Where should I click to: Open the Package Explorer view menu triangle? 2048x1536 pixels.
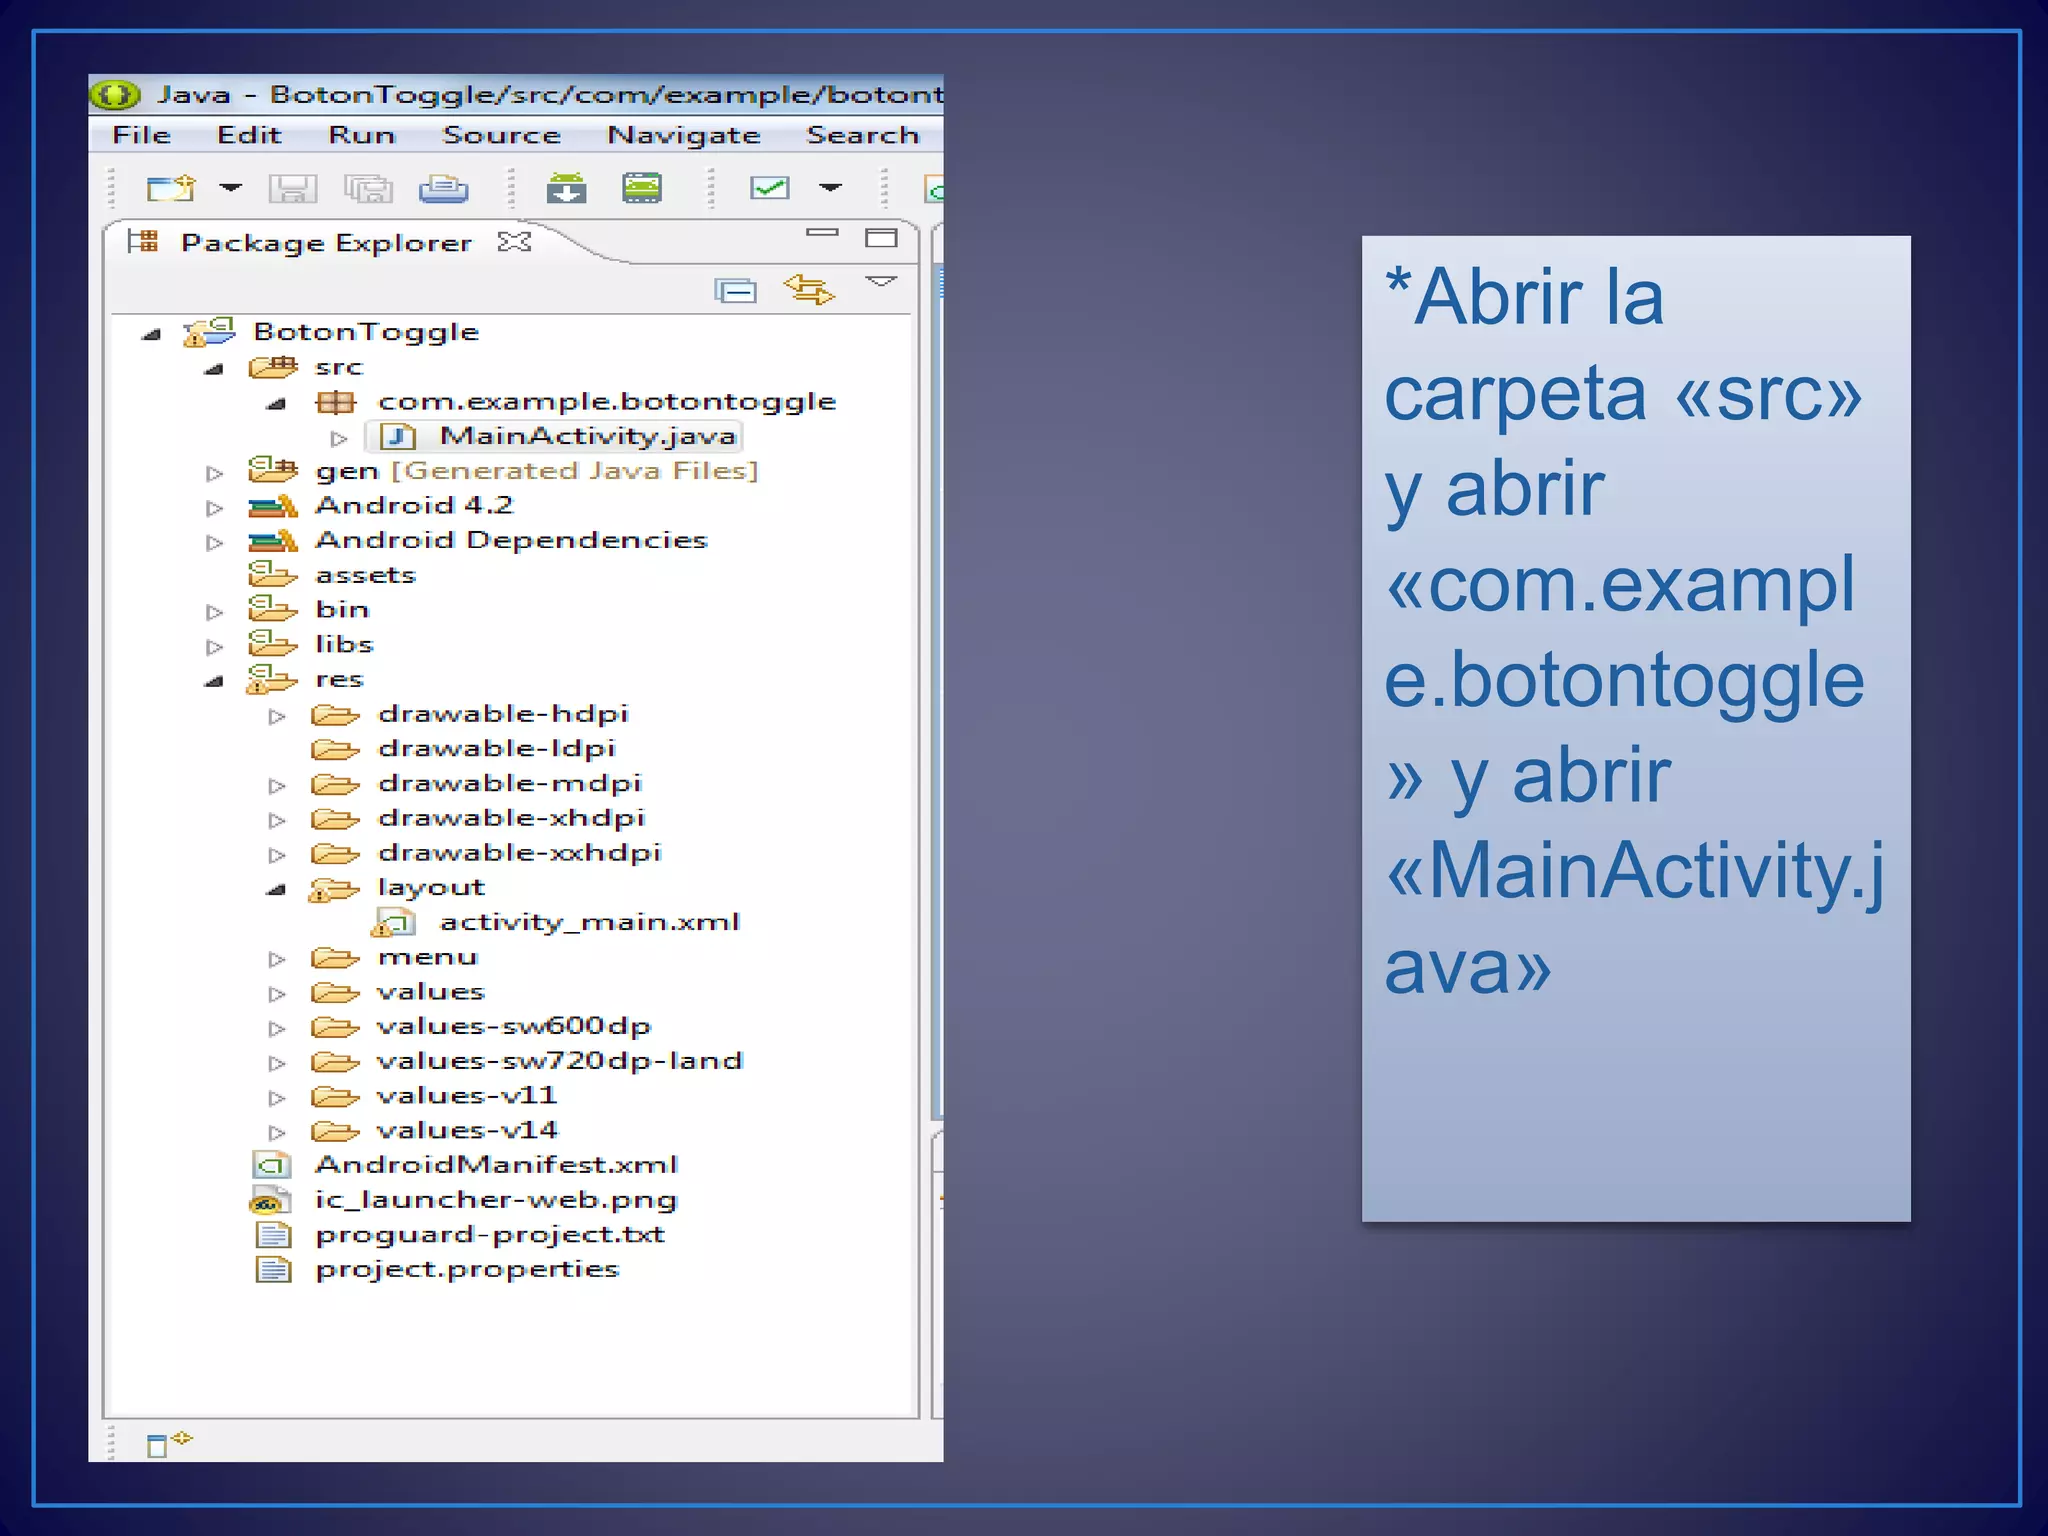[x=881, y=282]
